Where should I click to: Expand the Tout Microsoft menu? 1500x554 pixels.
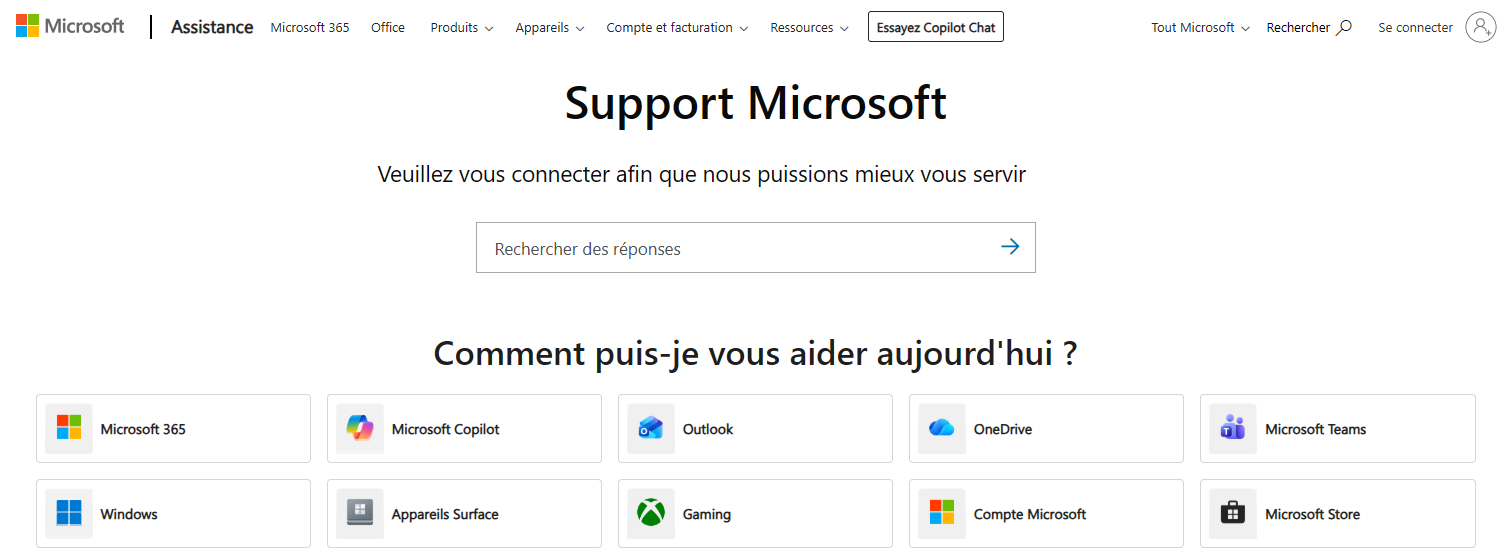[1200, 28]
